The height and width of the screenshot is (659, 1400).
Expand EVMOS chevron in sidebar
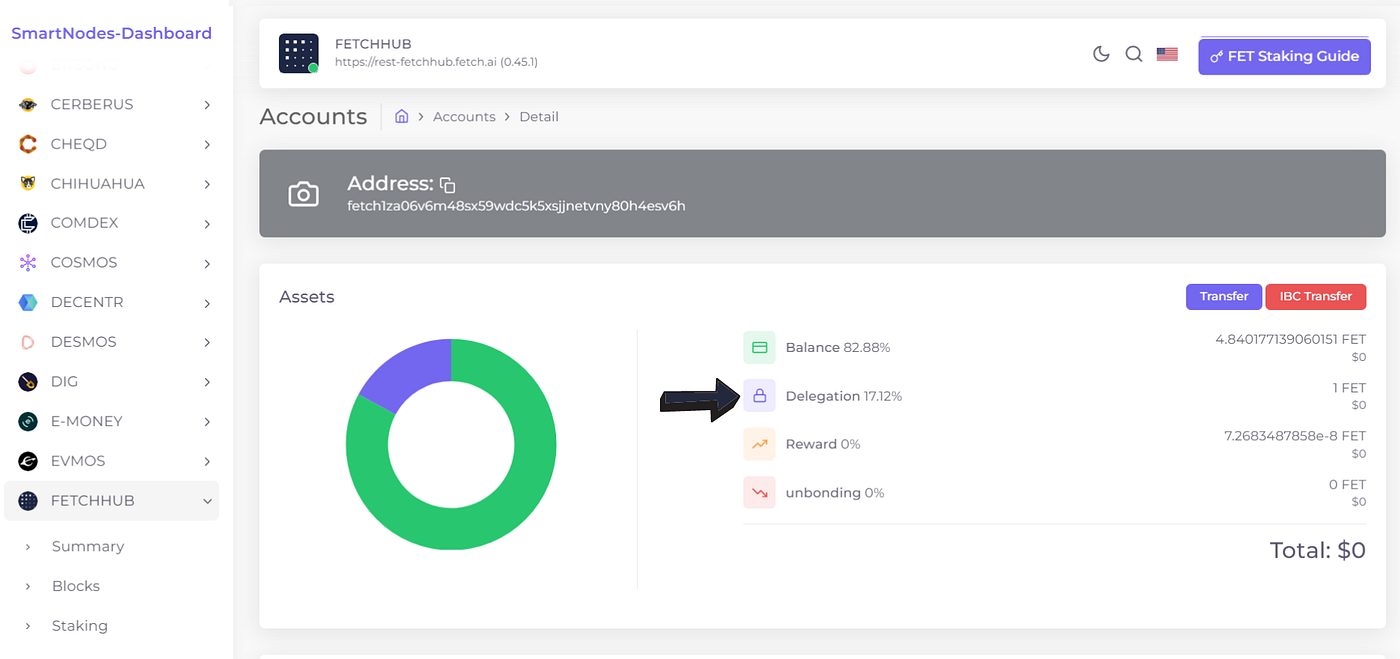pyautogui.click(x=207, y=461)
